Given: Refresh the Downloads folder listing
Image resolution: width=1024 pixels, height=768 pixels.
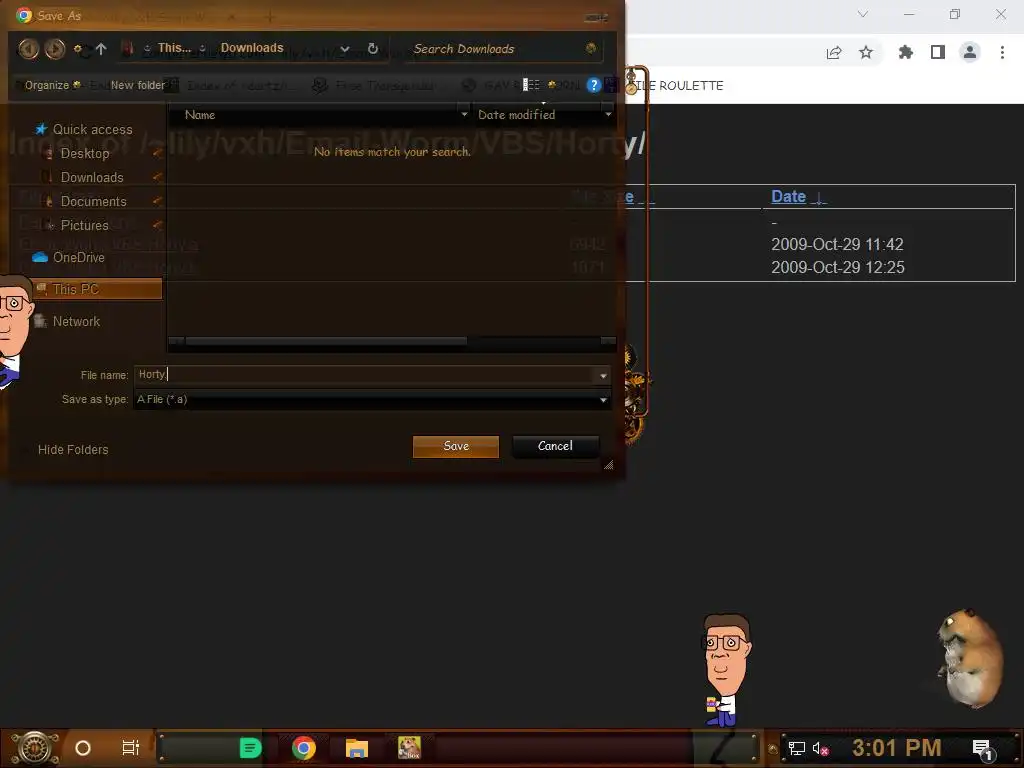Looking at the screenshot, I should pos(373,48).
